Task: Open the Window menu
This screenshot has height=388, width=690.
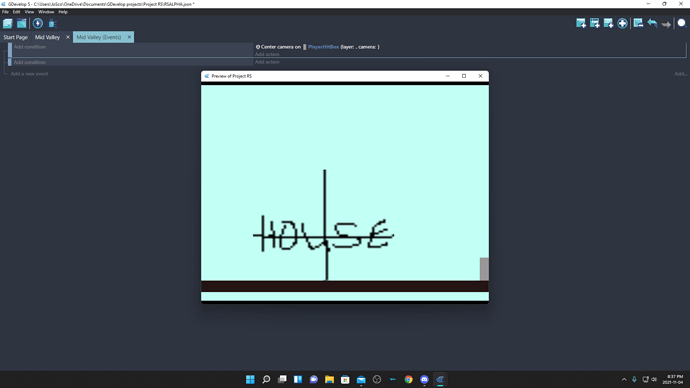Action: 46,12
